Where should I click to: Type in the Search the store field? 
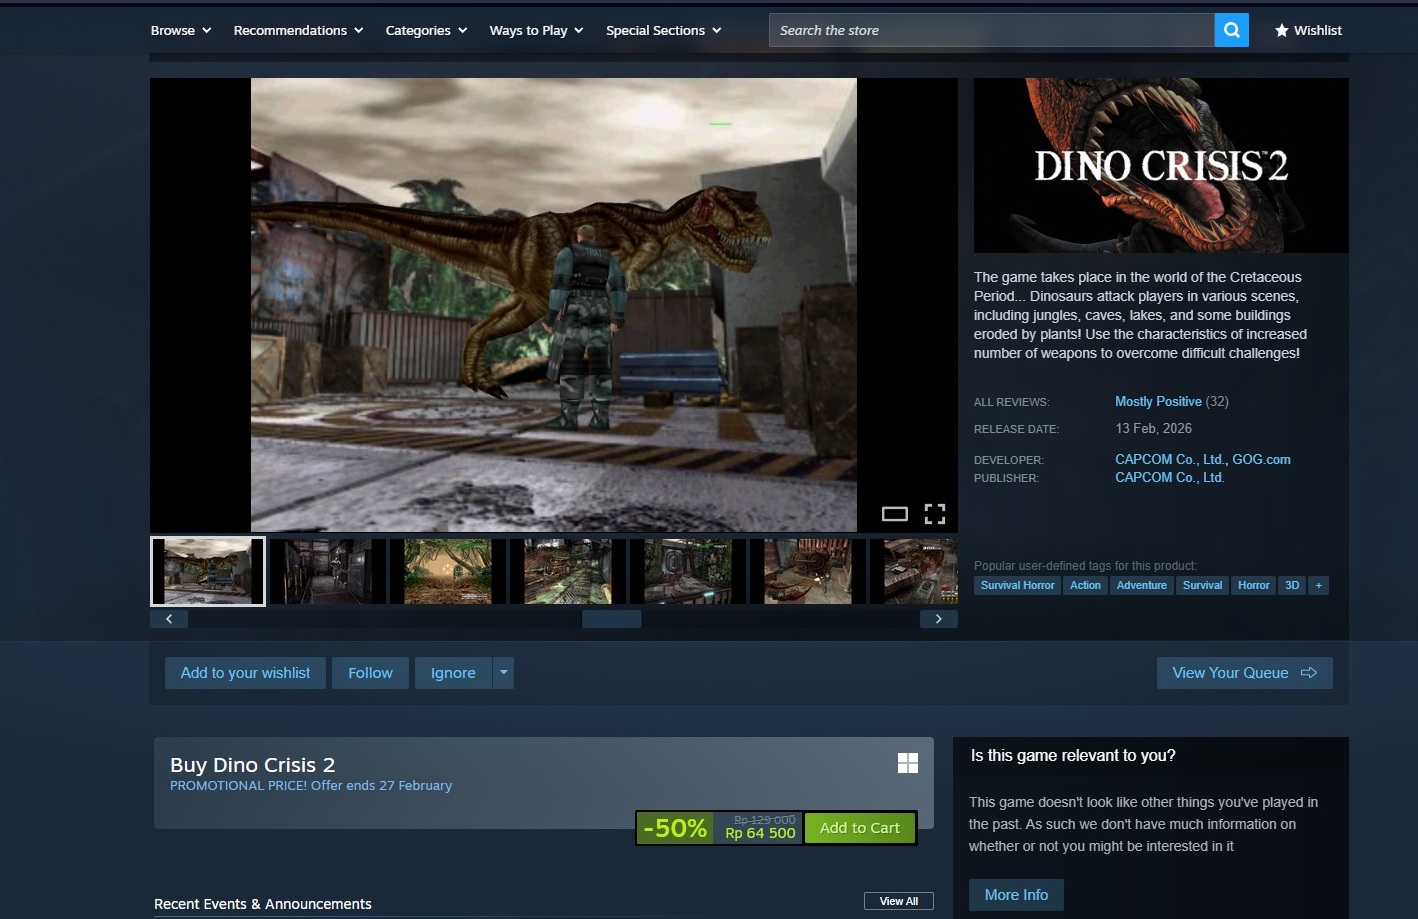pos(990,30)
